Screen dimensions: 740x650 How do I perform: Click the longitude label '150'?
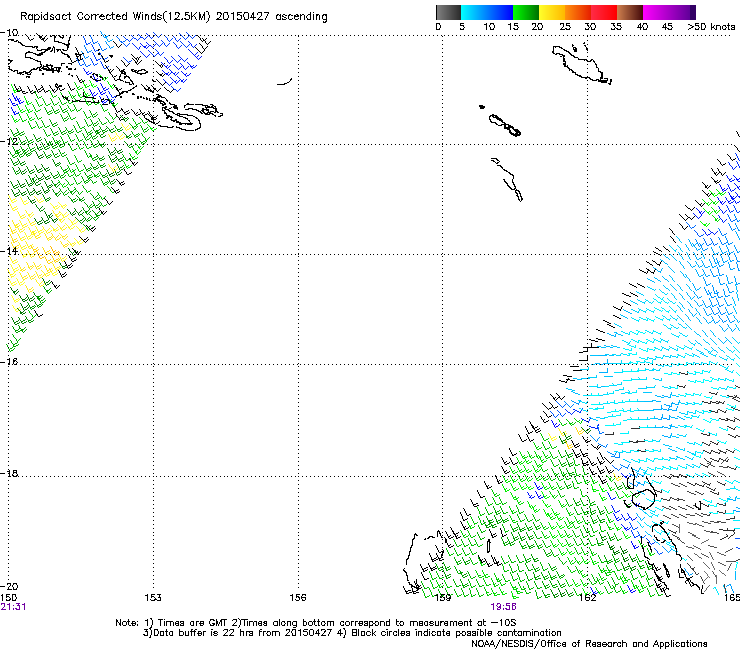coord(8,597)
